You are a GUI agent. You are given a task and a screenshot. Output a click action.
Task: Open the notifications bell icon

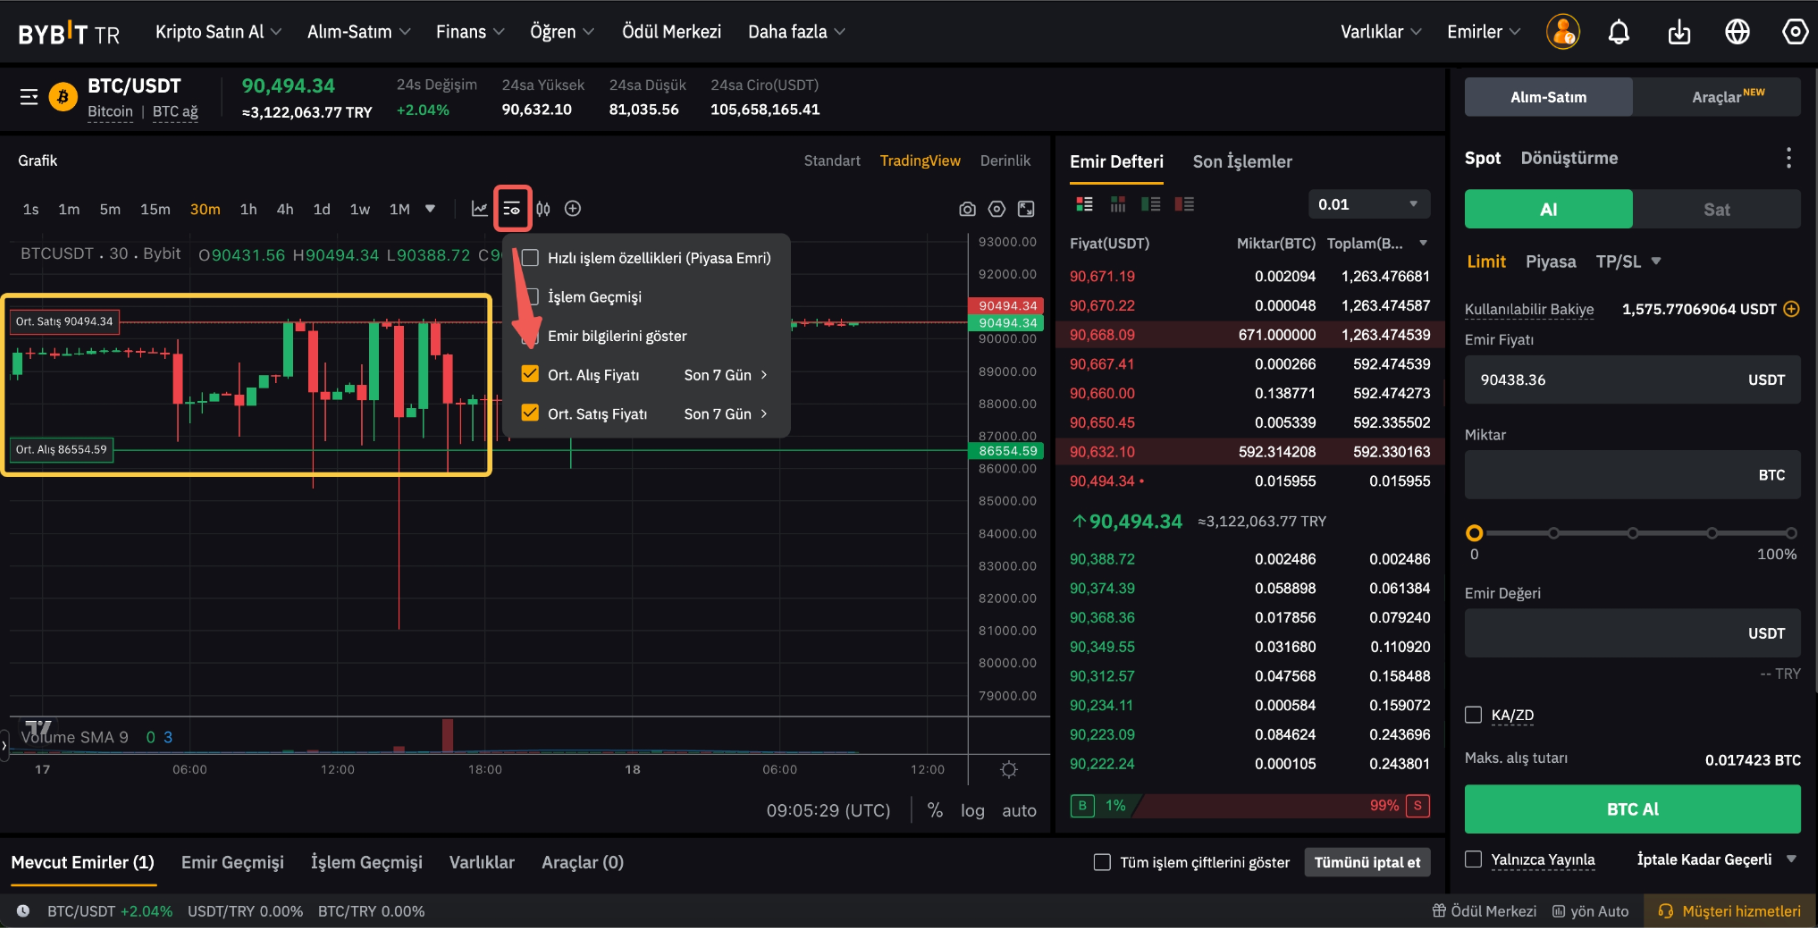tap(1618, 32)
